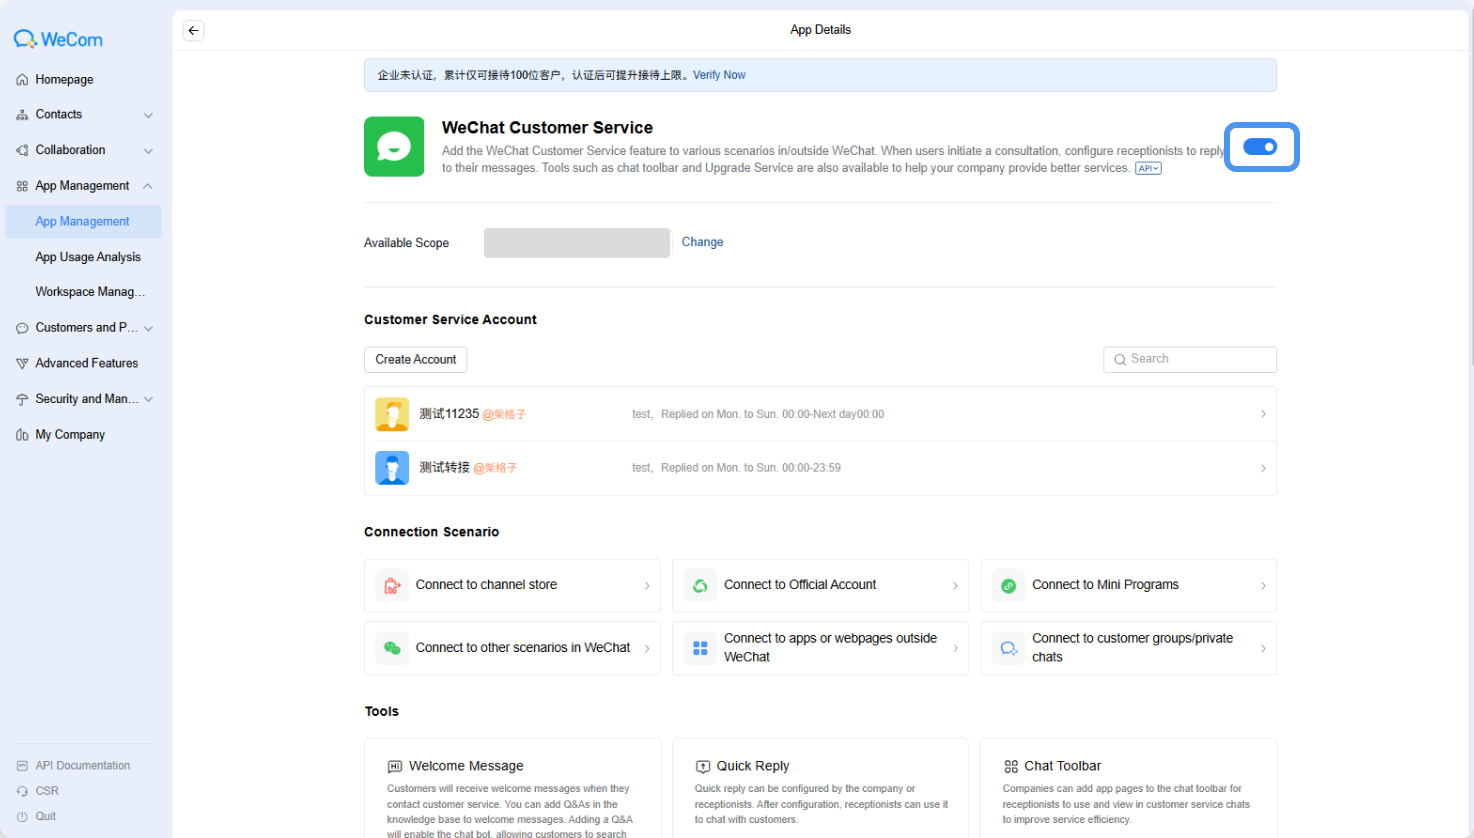The image size is (1474, 838).
Task: Expand the Contacts menu chevron
Action: pos(148,116)
